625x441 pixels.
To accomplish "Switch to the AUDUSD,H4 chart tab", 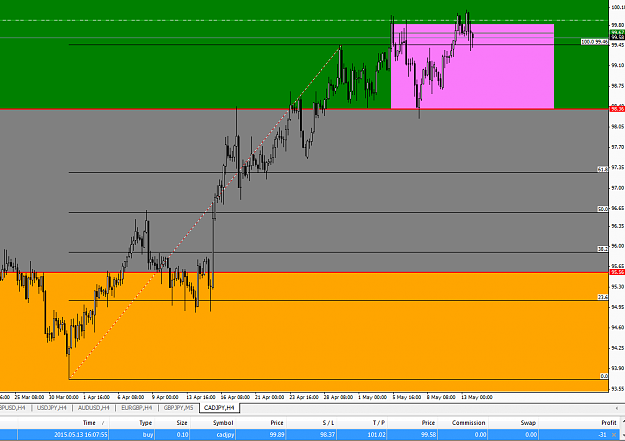I will pyautogui.click(x=93, y=408).
